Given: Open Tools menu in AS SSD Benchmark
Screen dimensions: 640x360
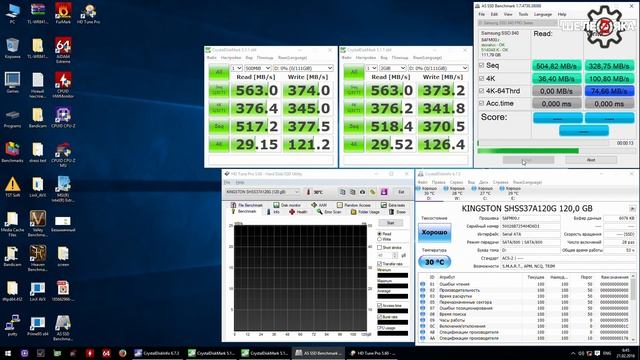Looking at the screenshot, I should click(523, 14).
